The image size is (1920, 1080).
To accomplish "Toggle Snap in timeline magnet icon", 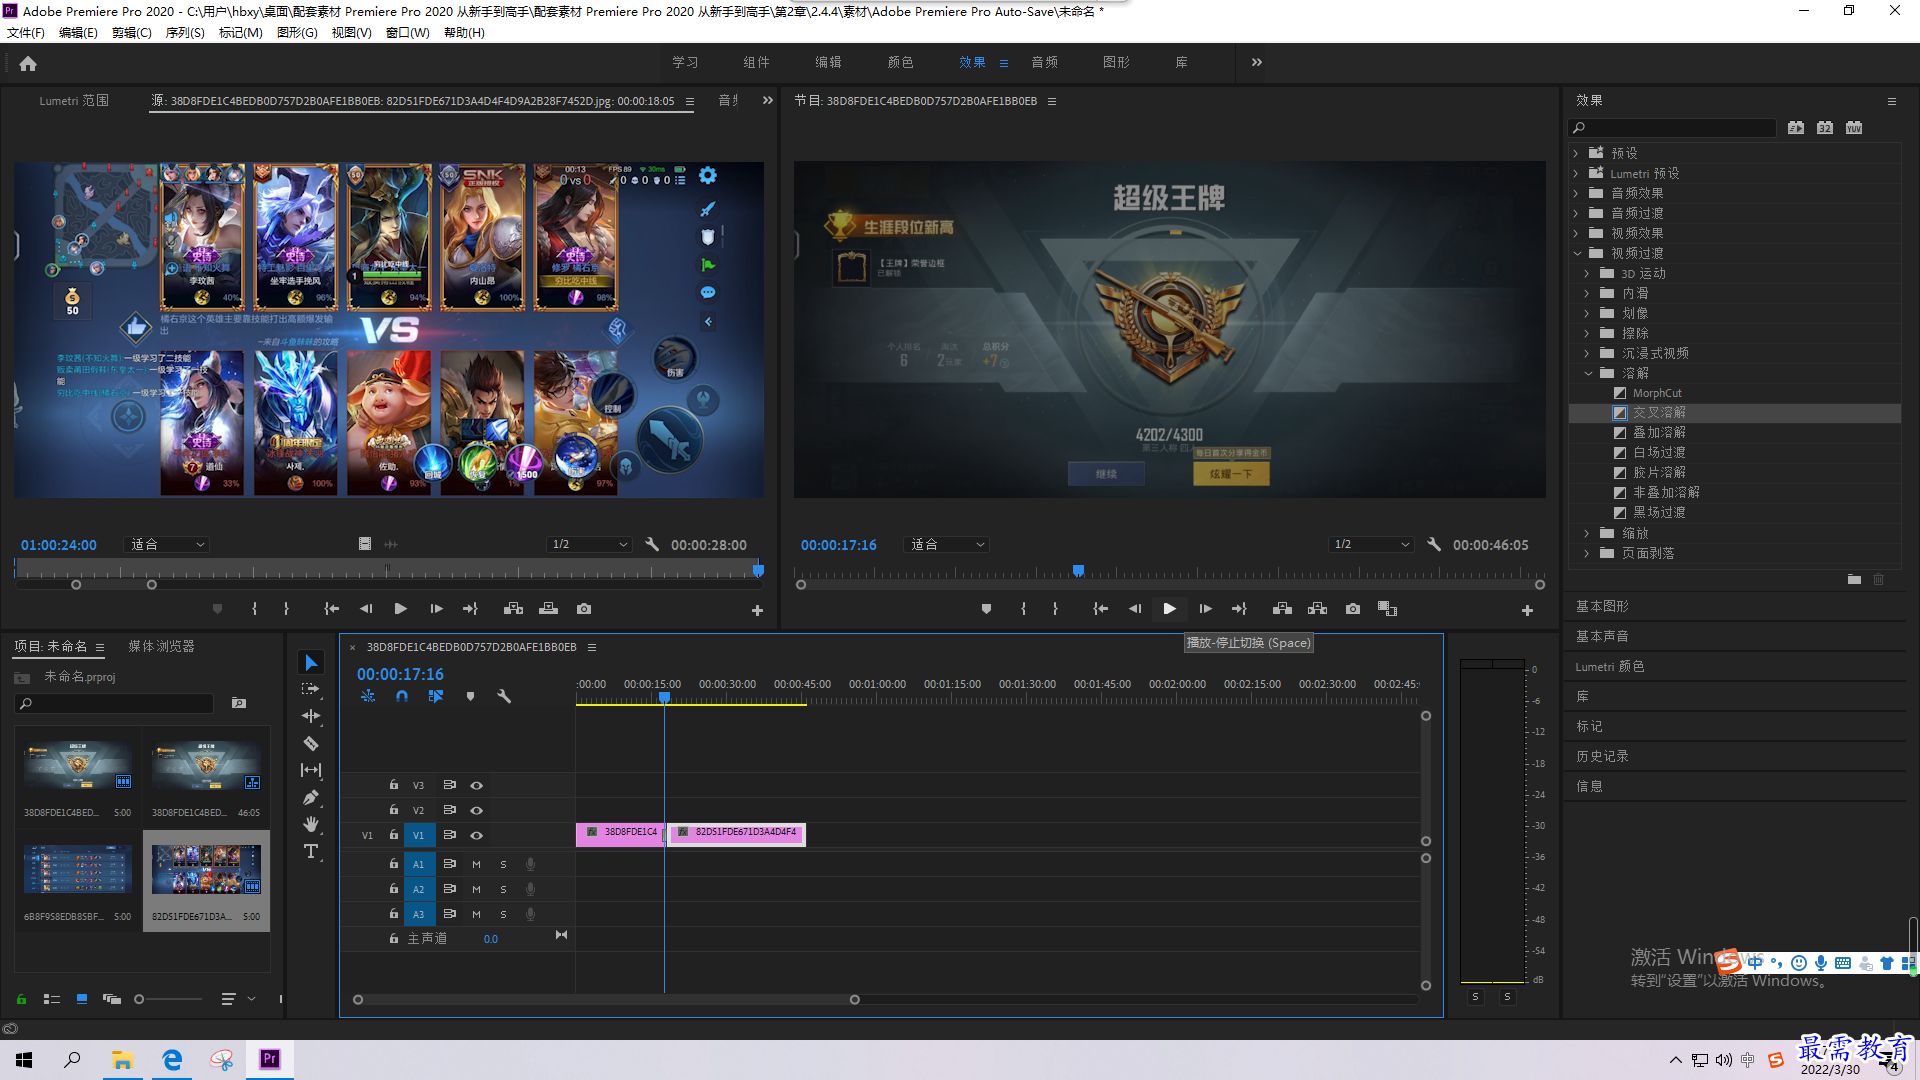I will (x=402, y=696).
